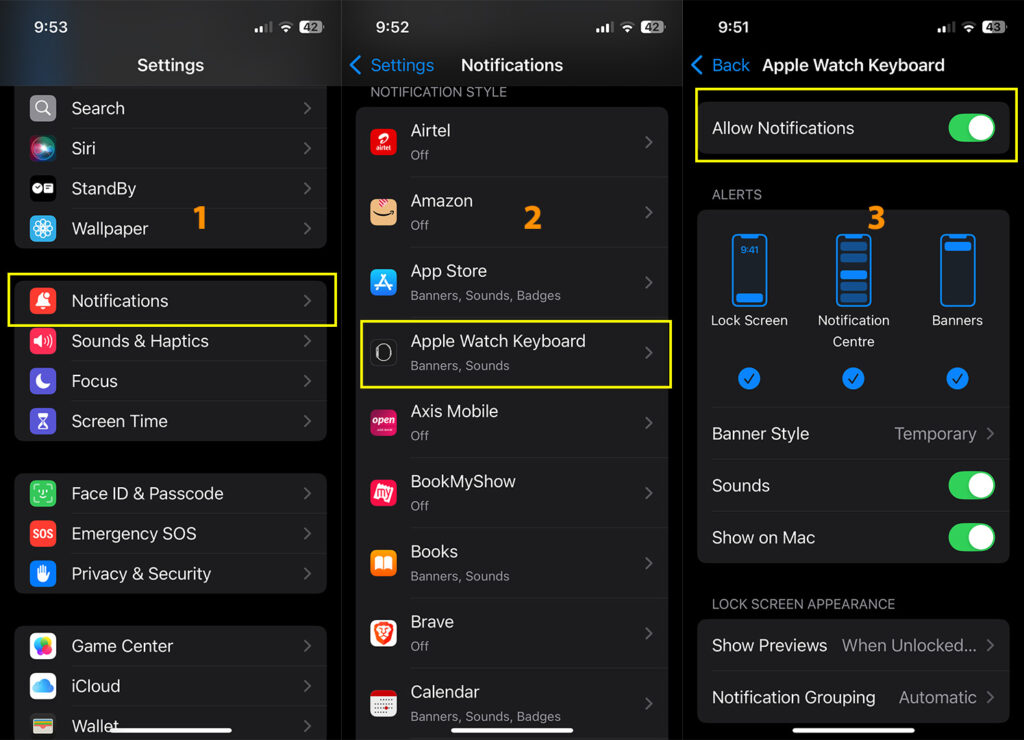Open Notification Grouping Automatic option
Viewport: 1024px width, 740px height.
[x=854, y=698]
